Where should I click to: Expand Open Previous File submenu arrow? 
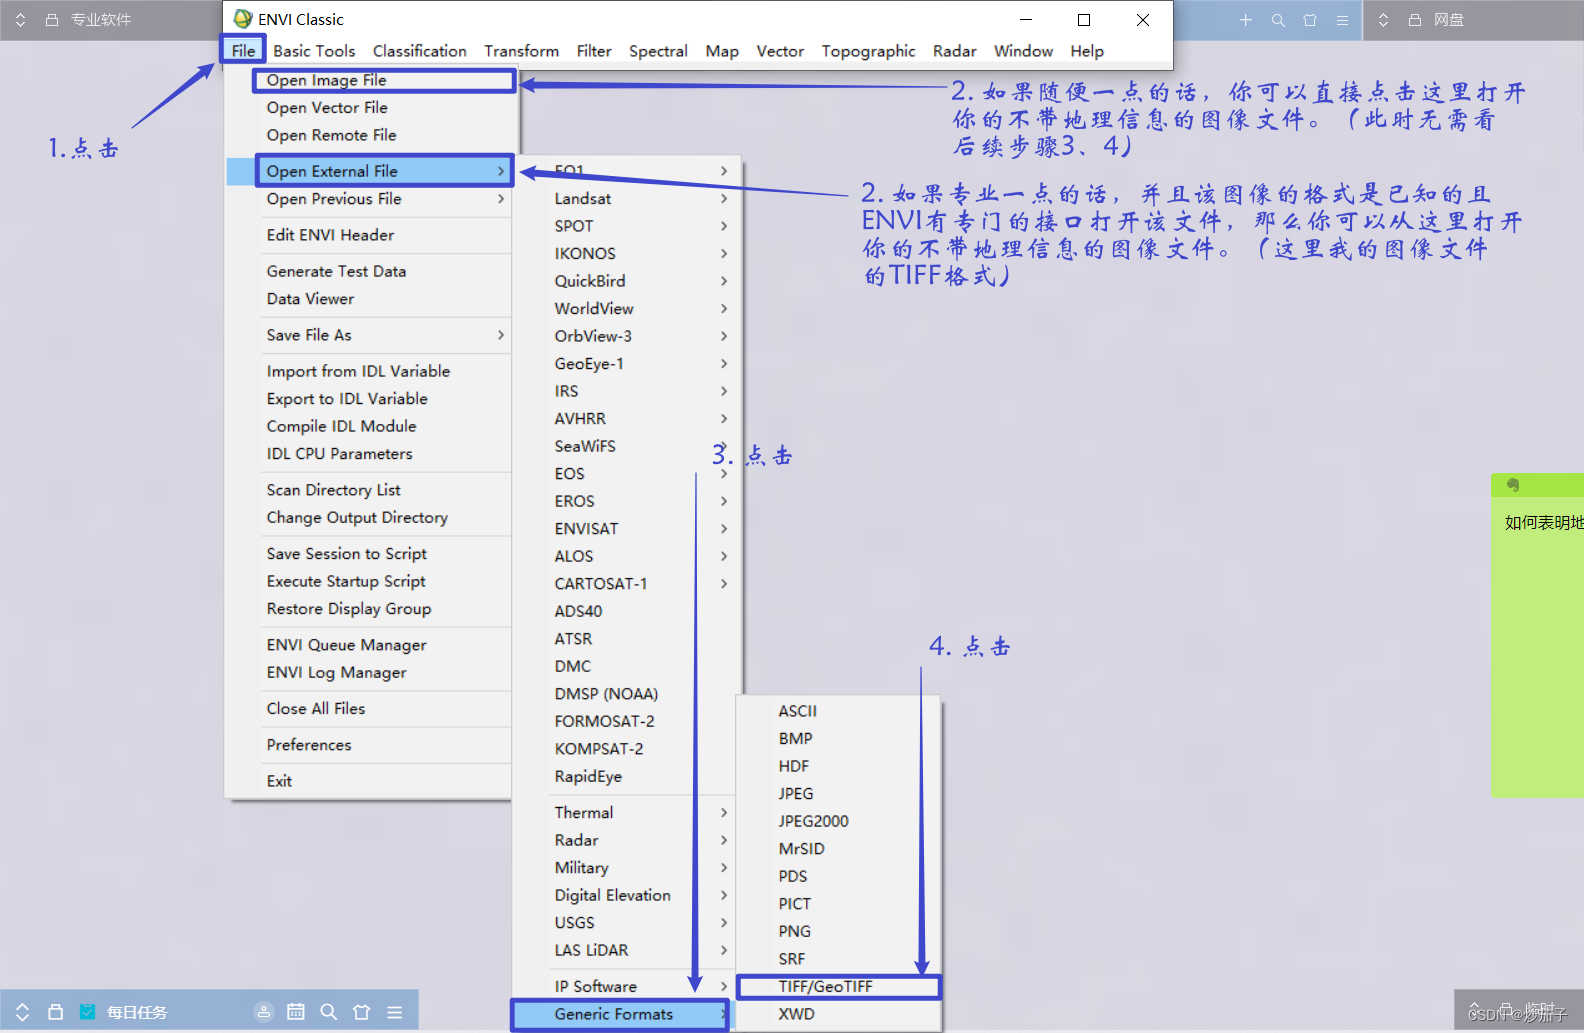tap(501, 199)
